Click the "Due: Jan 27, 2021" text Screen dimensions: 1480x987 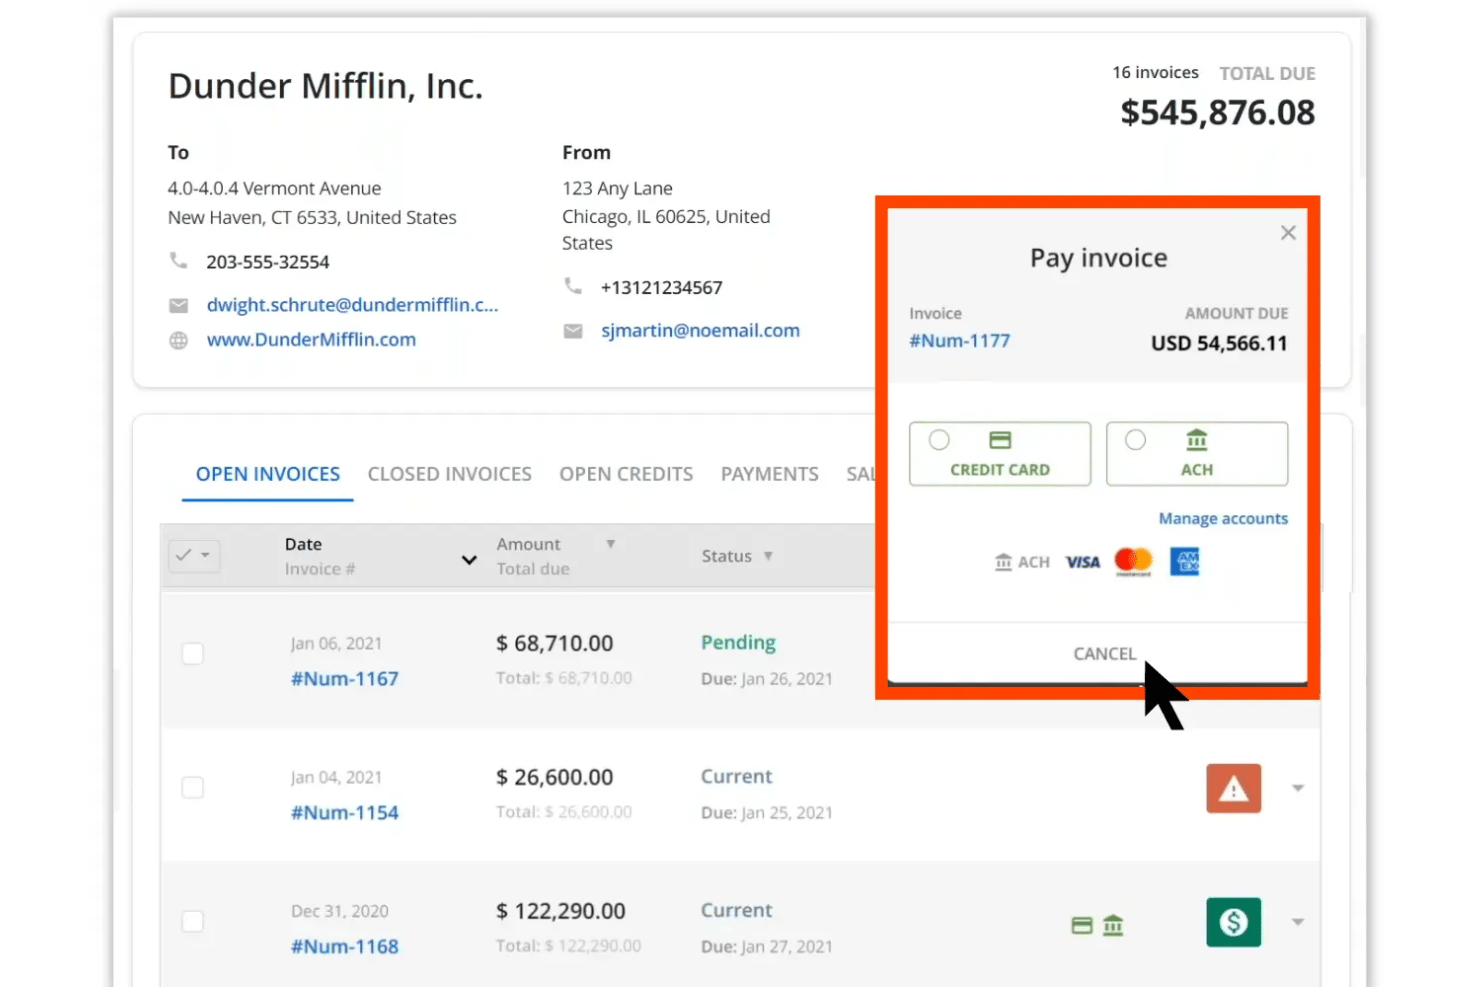(766, 947)
